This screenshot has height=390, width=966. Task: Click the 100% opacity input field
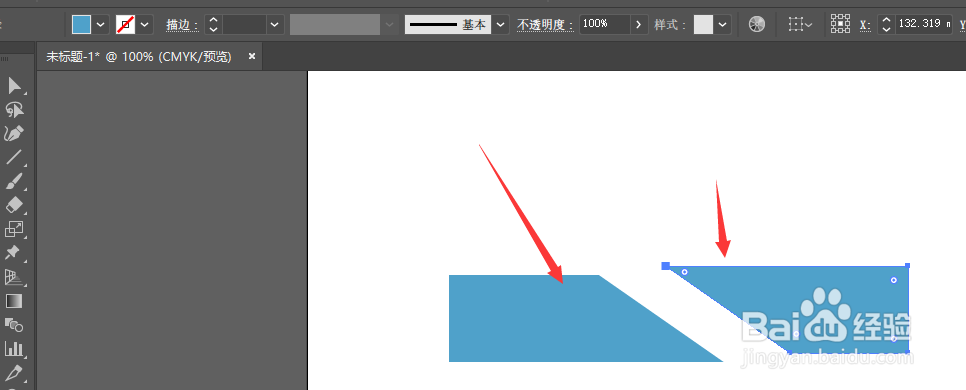coord(605,25)
